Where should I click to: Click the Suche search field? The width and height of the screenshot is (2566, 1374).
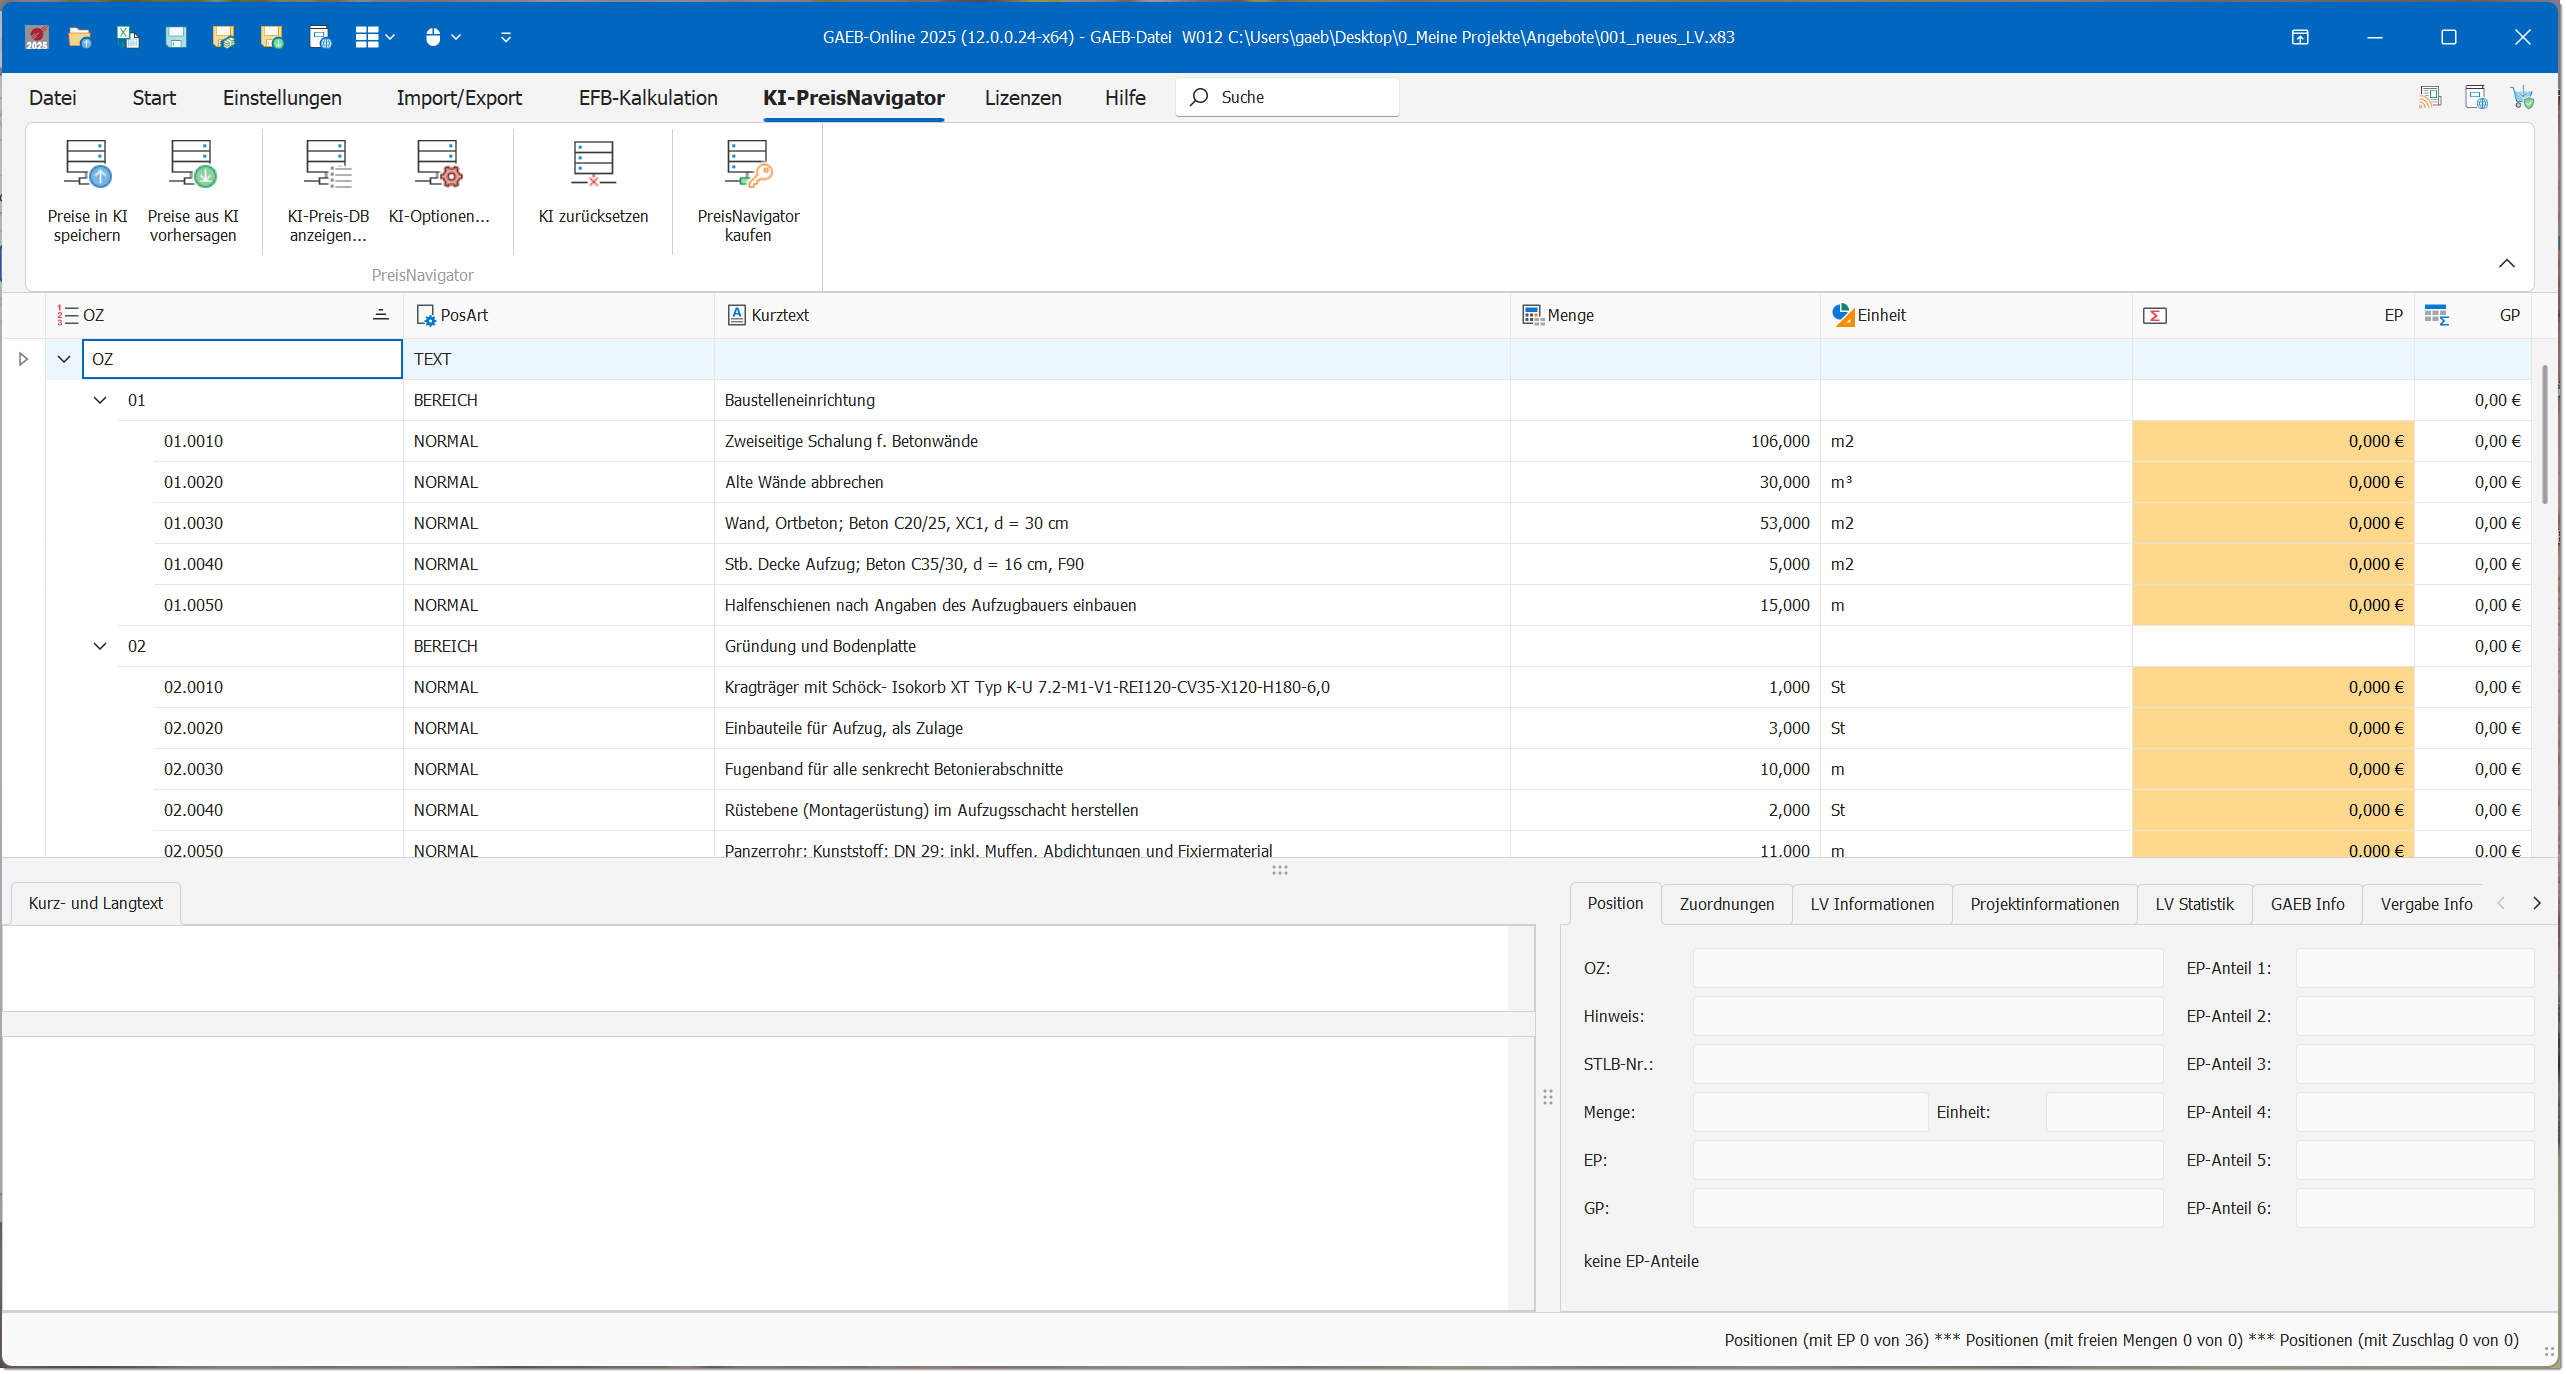pyautogui.click(x=1300, y=97)
